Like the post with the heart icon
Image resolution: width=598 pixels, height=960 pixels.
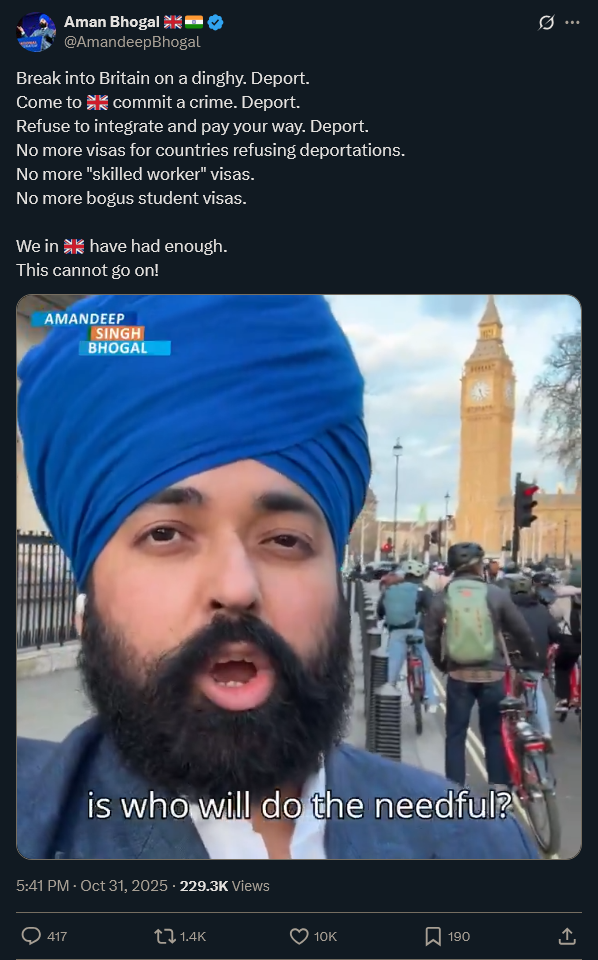[x=299, y=936]
